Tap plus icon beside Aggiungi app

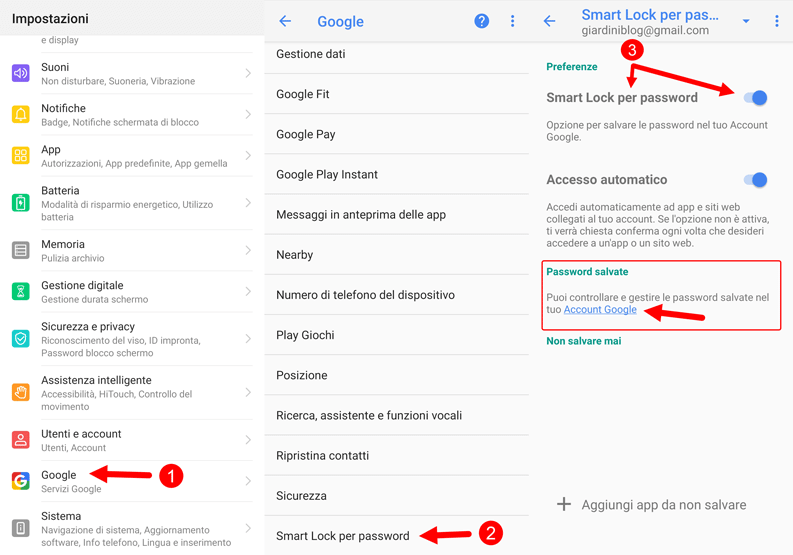564,504
